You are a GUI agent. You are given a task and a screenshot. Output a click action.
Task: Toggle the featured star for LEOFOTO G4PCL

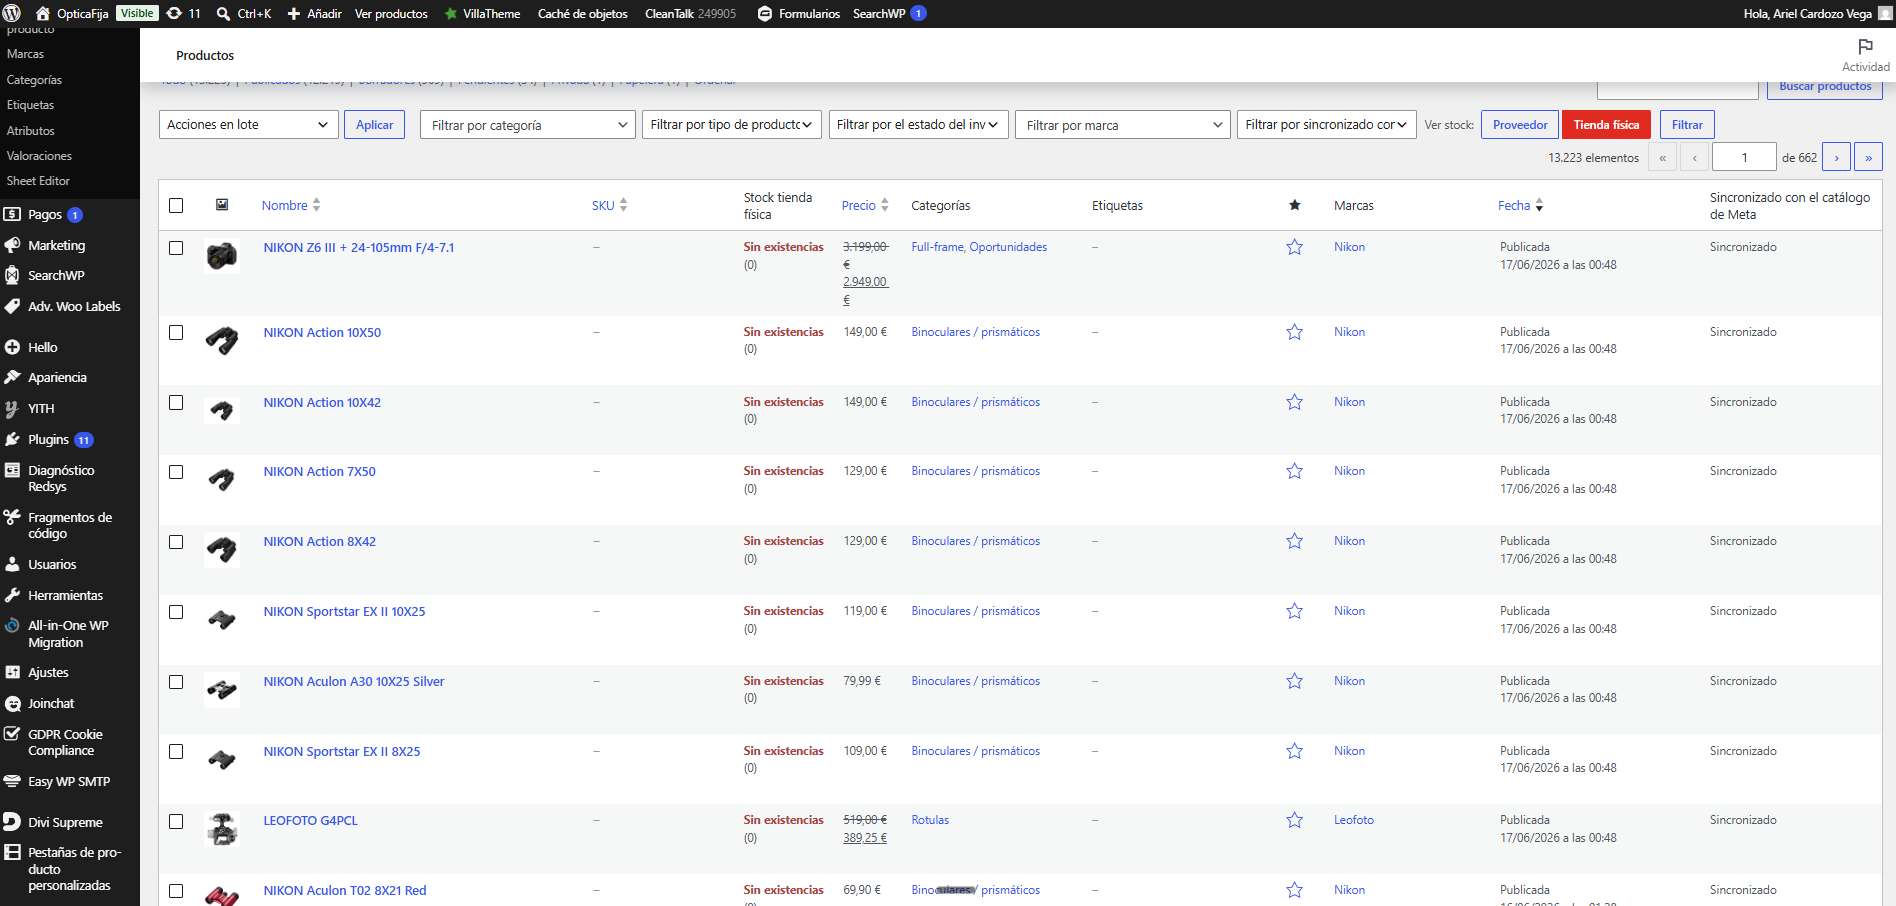click(x=1294, y=820)
